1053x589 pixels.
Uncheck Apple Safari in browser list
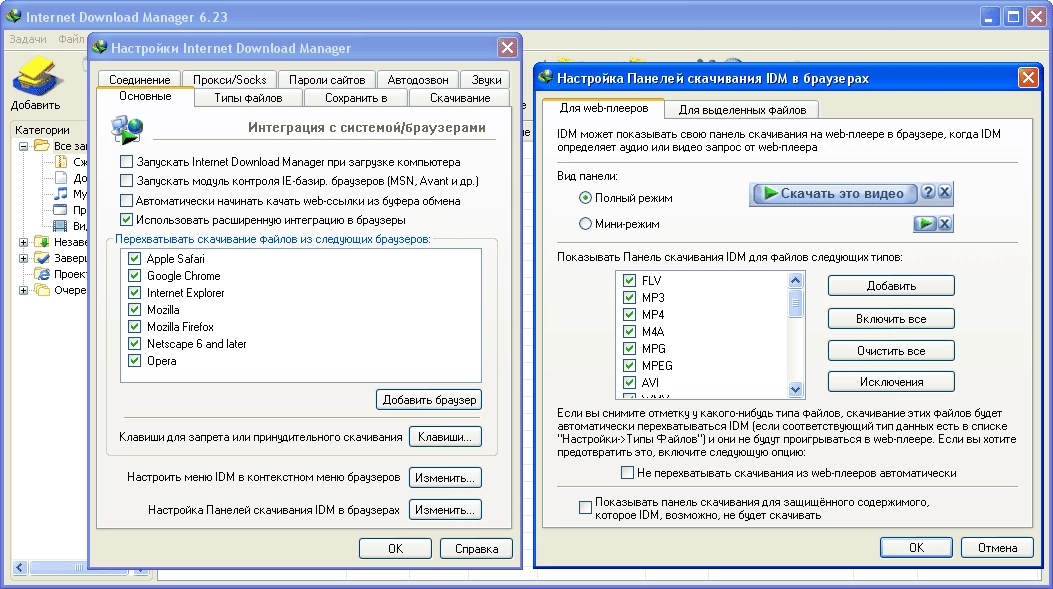point(134,259)
